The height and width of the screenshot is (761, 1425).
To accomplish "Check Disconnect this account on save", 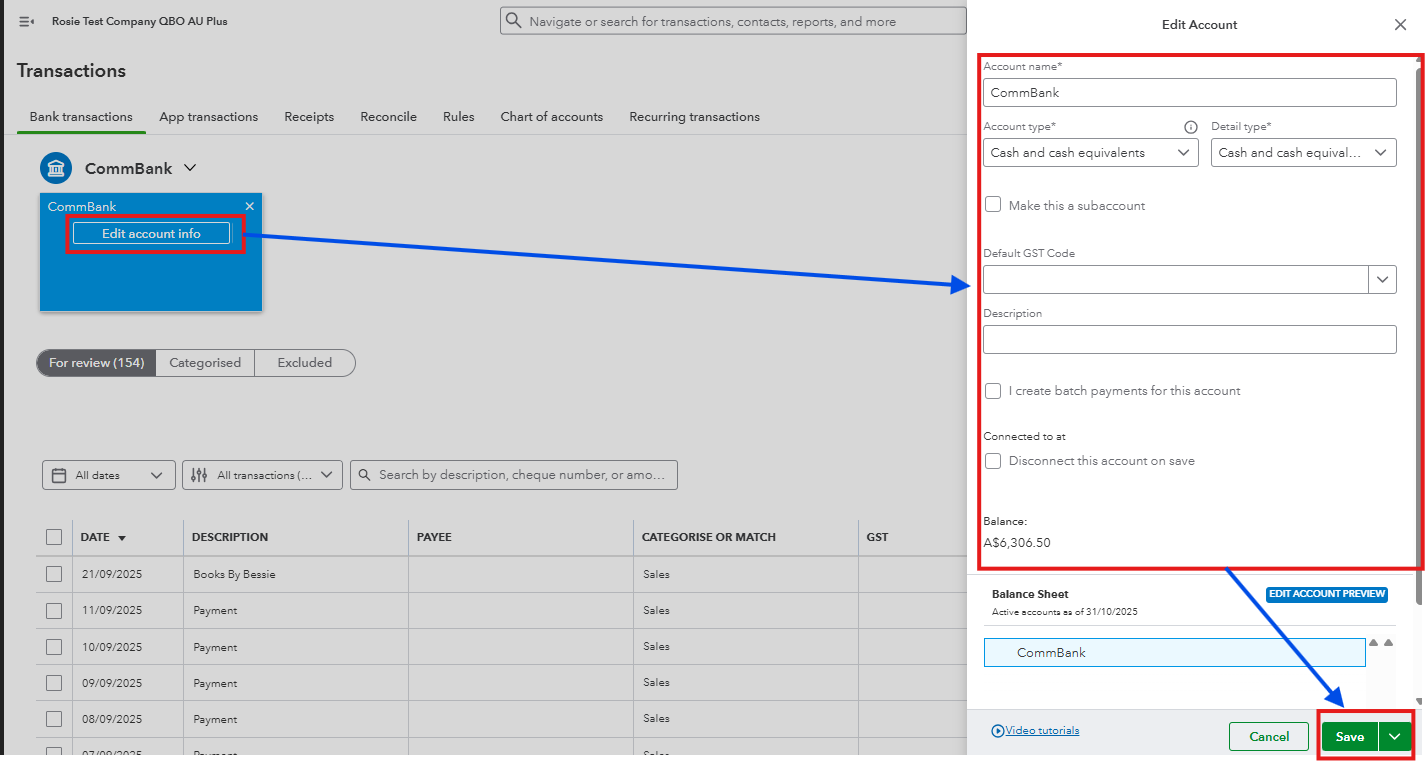I will [993, 461].
